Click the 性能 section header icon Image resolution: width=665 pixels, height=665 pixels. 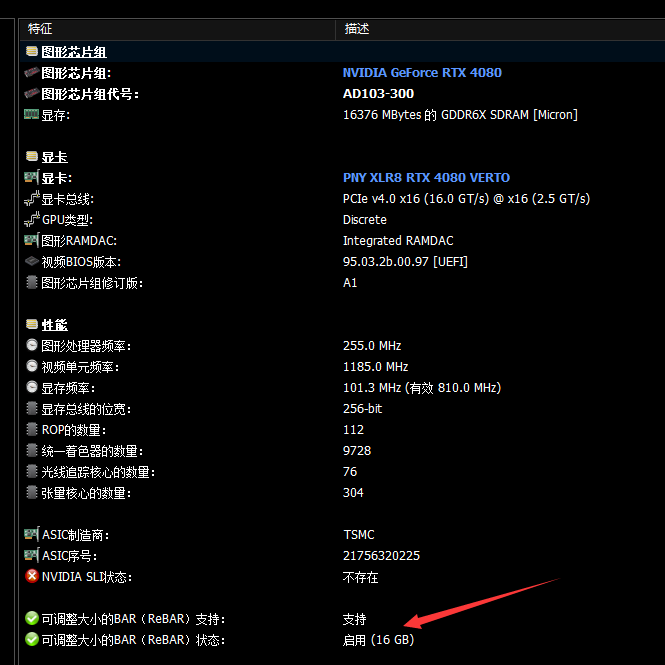(32, 324)
